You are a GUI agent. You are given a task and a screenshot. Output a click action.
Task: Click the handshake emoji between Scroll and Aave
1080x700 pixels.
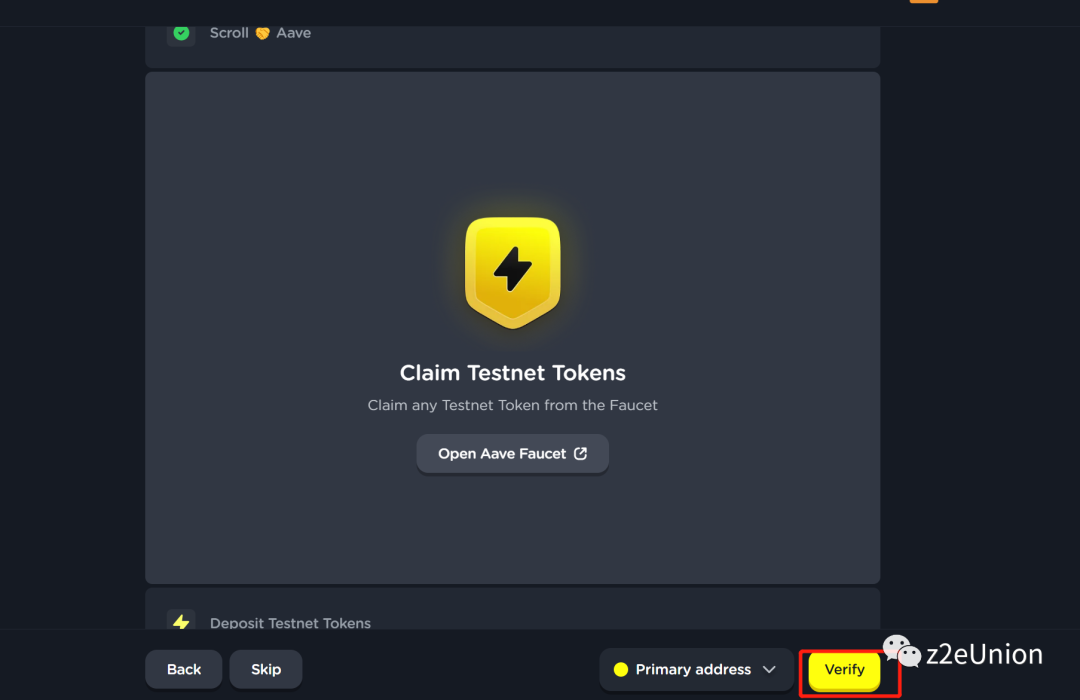(x=262, y=33)
